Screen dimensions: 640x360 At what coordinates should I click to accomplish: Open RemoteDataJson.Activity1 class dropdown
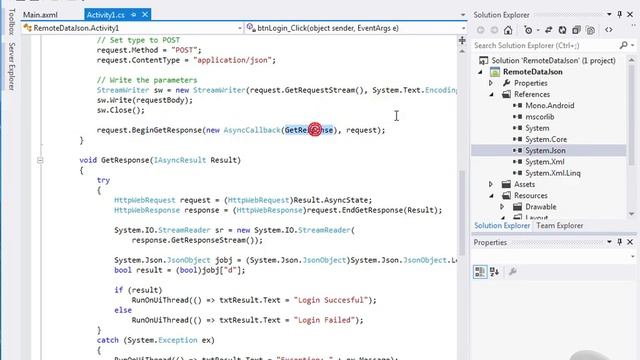tap(240, 28)
